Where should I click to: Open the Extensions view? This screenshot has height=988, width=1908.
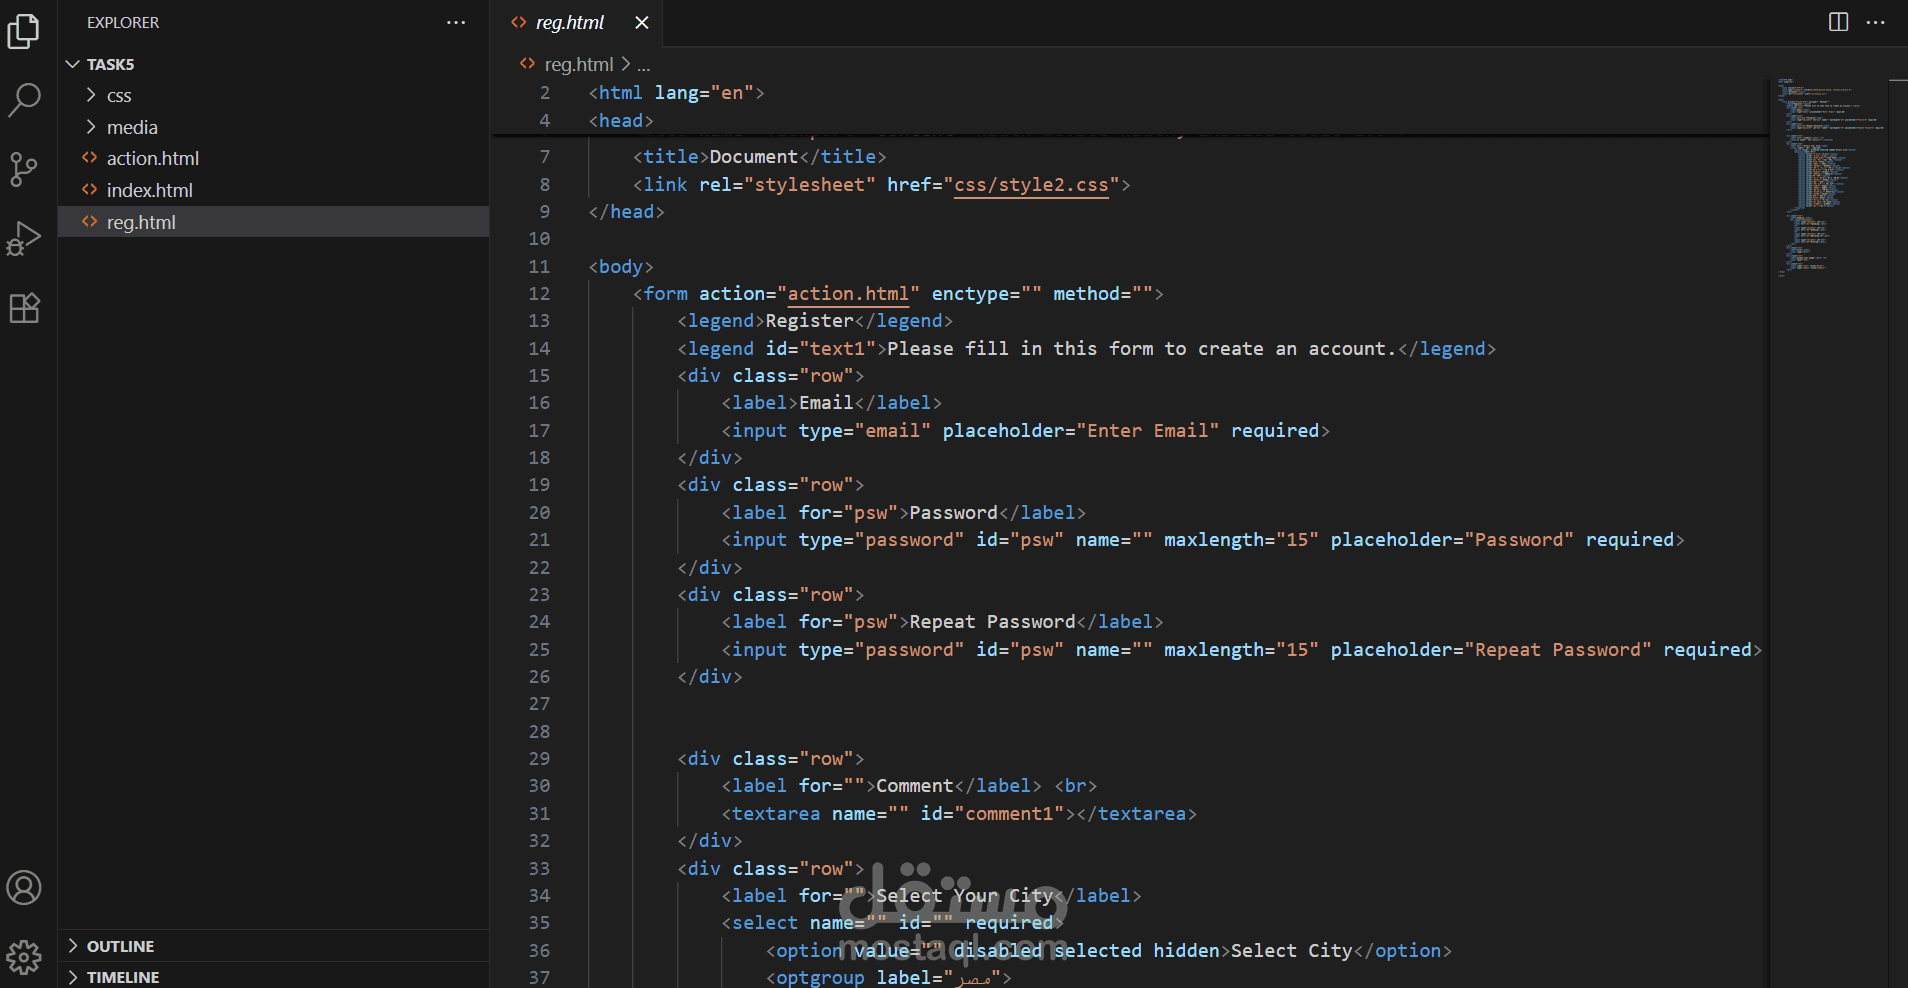point(24,308)
